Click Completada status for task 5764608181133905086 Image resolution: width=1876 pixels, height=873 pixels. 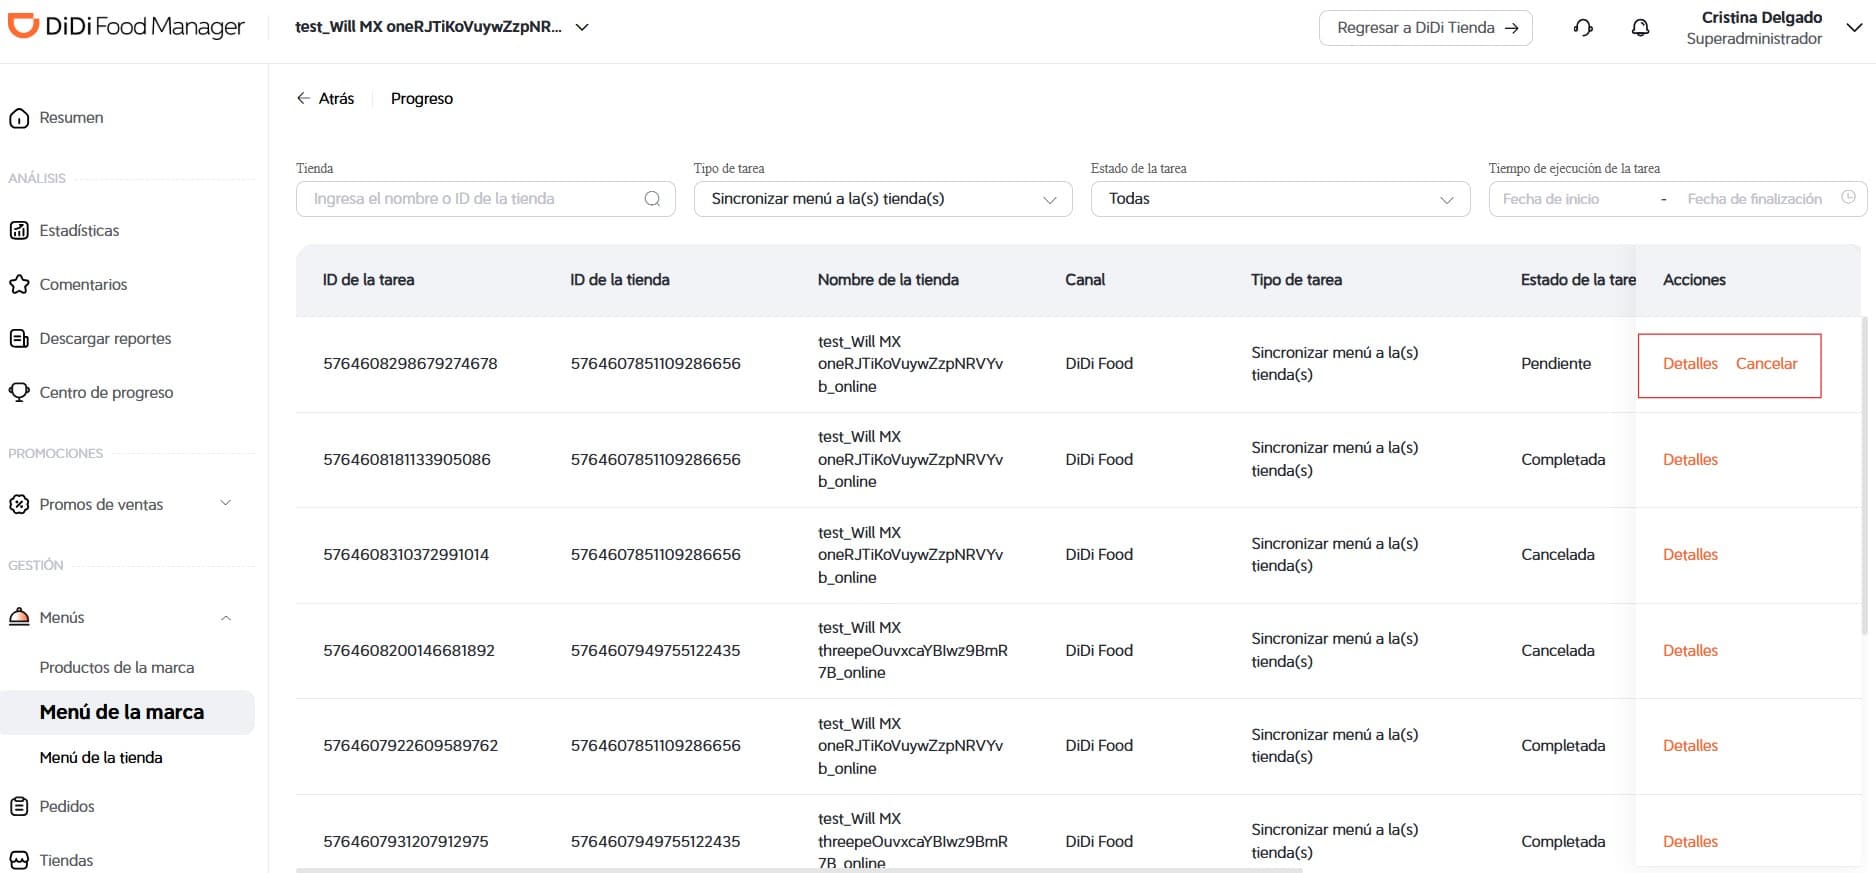point(1563,460)
